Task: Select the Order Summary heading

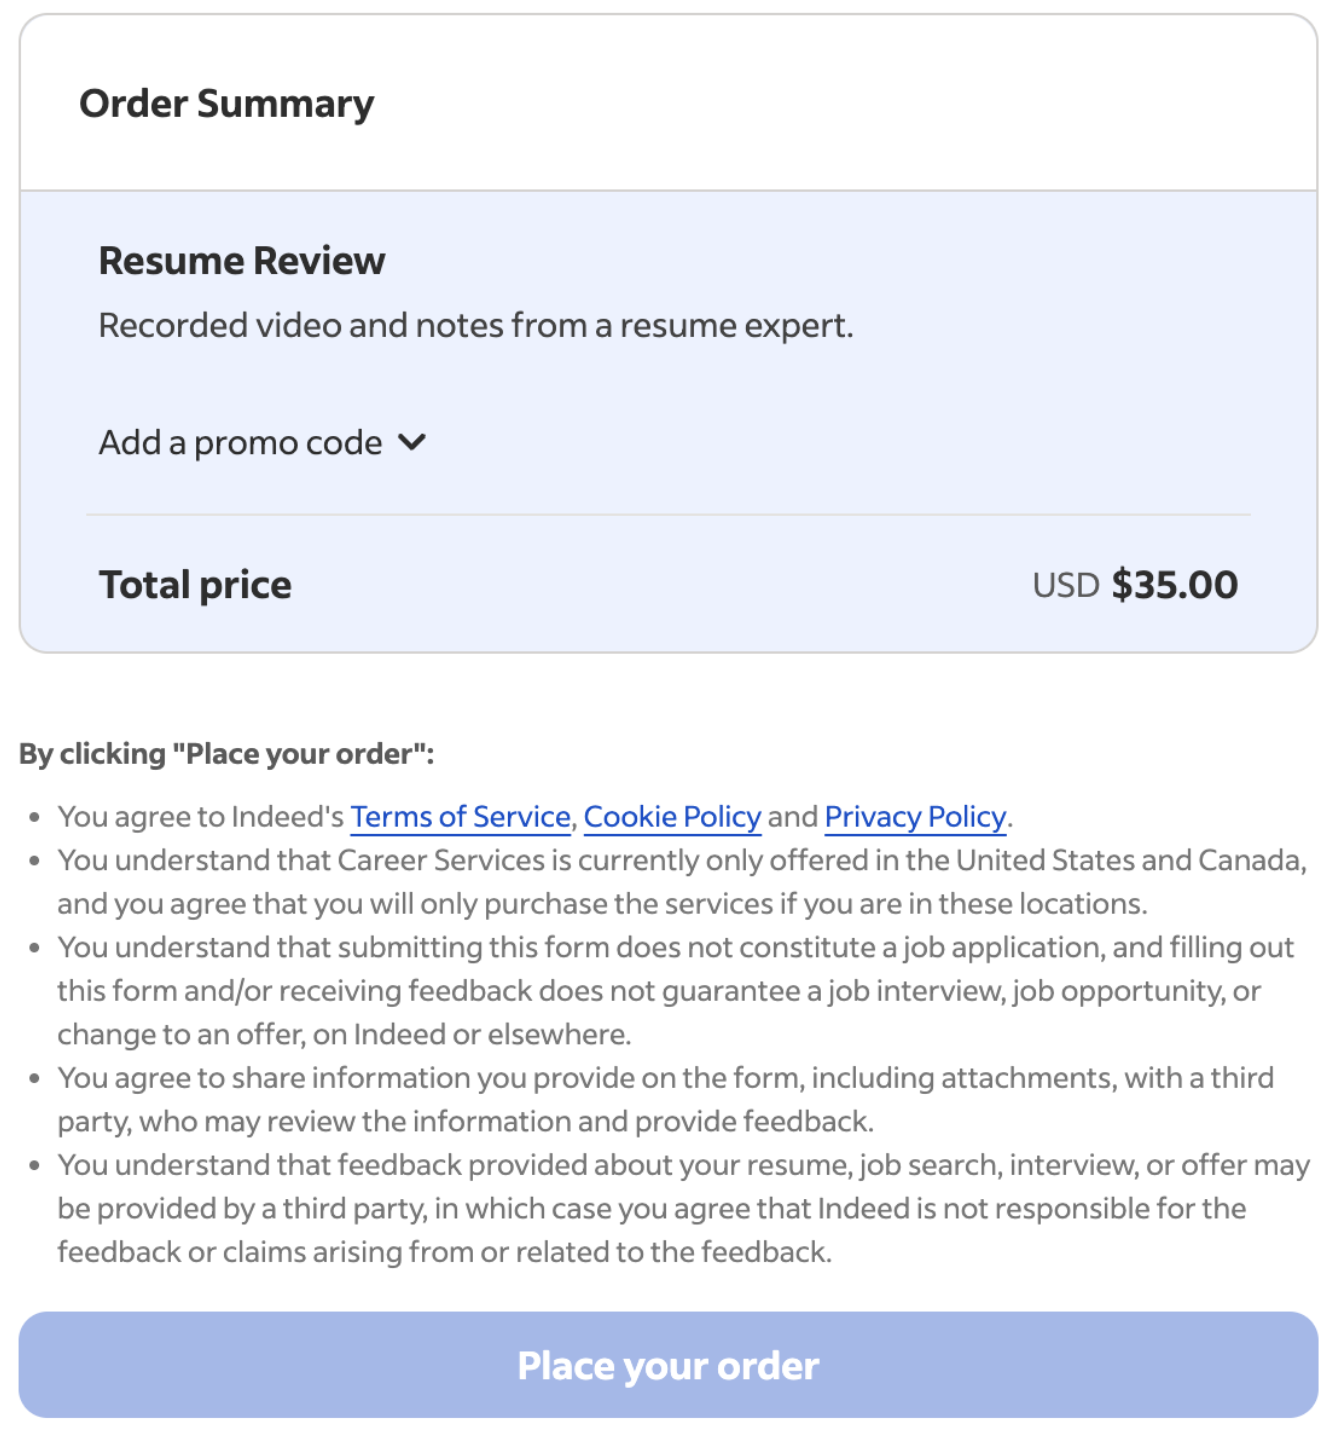Action: coord(227,101)
